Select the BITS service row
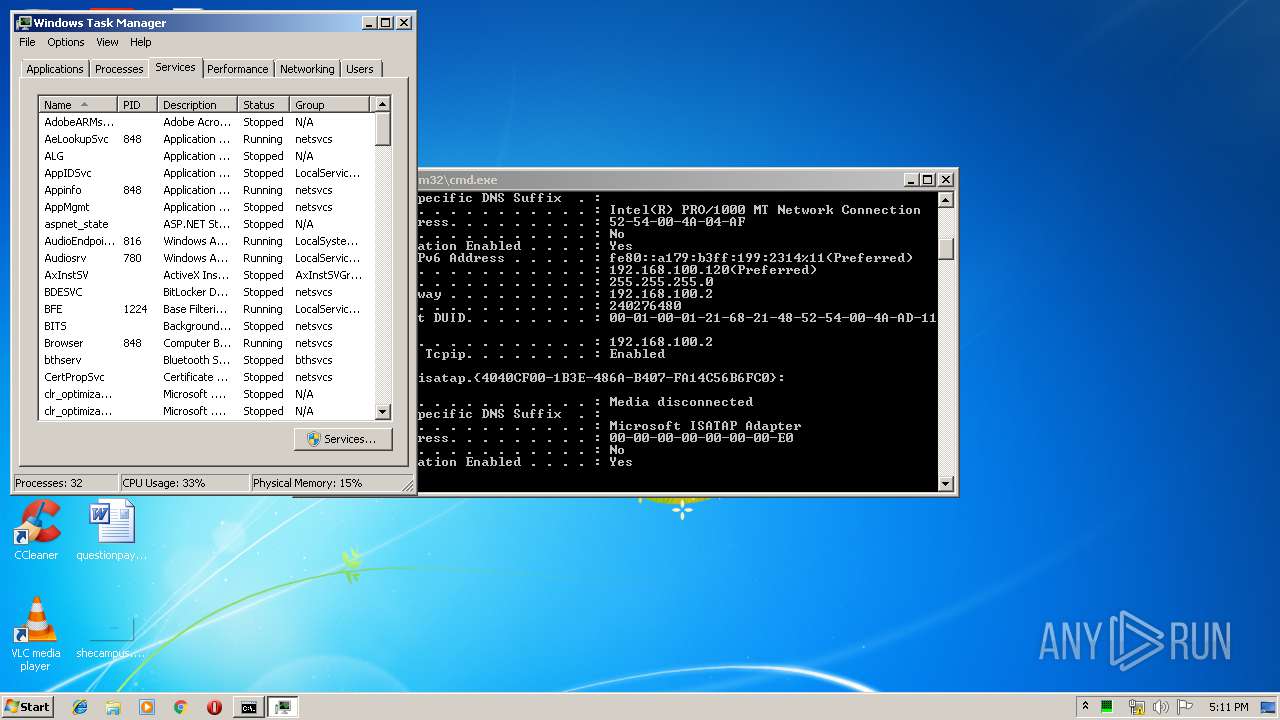The width and height of the screenshot is (1280, 720). pos(206,326)
